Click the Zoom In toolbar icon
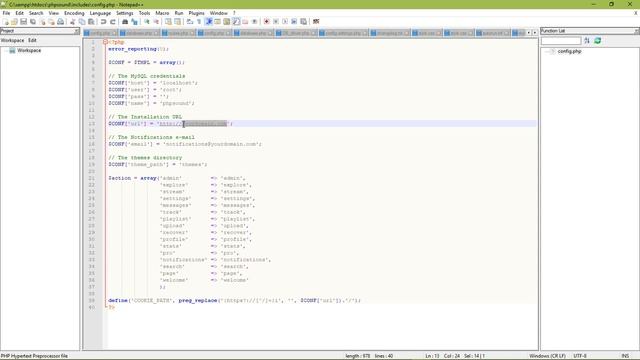The image size is (640, 360). point(147,22)
